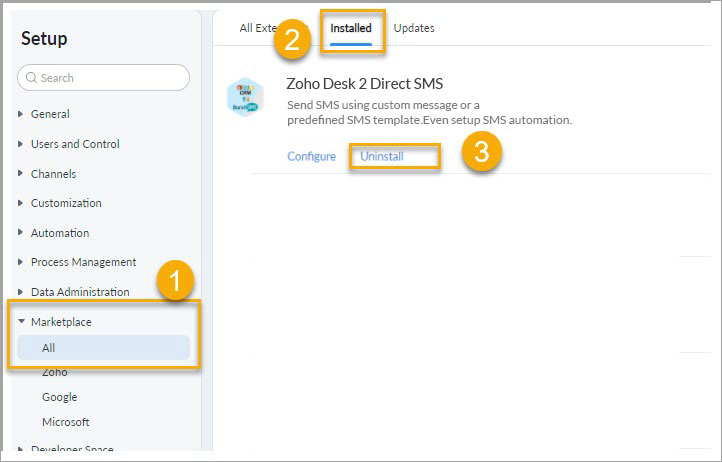Viewport: 722px width, 462px height.
Task: Expand the Channels section arrow
Action: click(20, 174)
